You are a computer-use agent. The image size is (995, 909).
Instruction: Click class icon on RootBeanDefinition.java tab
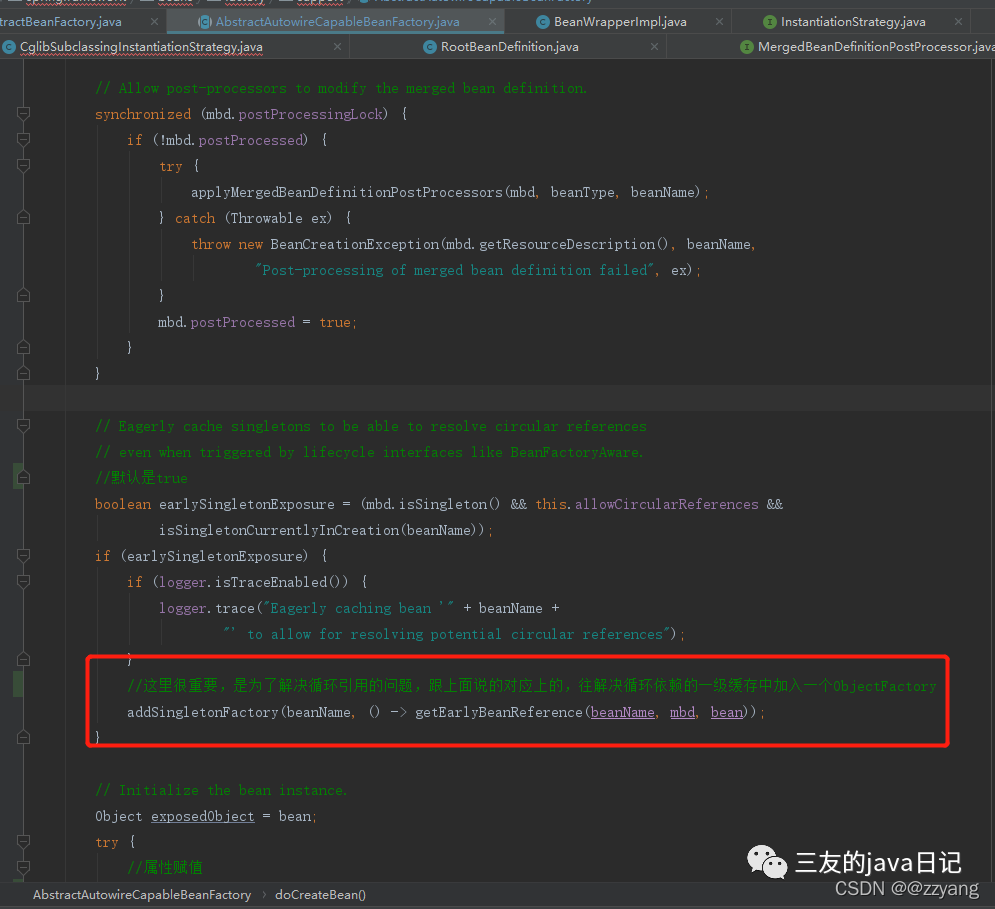[x=430, y=47]
